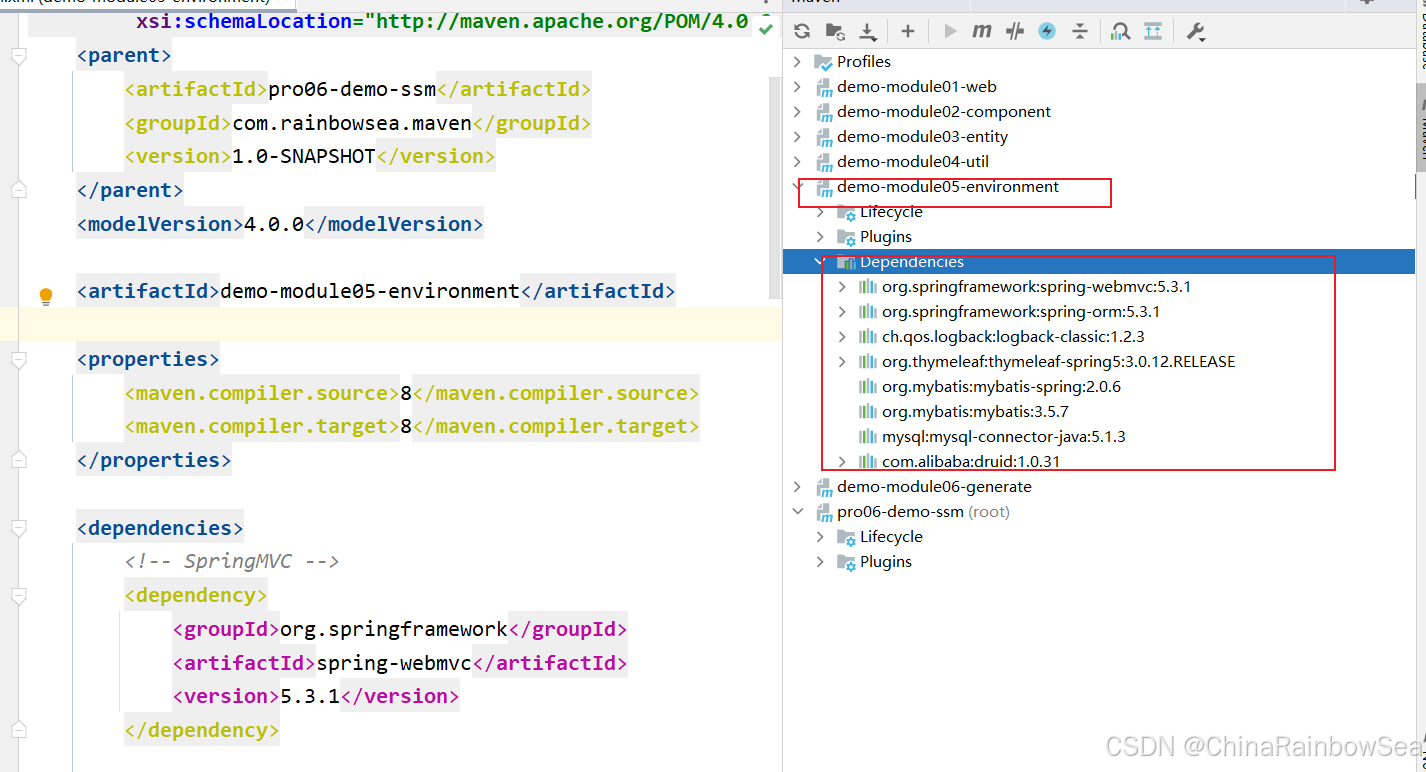Toggle skip tests mode lightning icon

1047,31
